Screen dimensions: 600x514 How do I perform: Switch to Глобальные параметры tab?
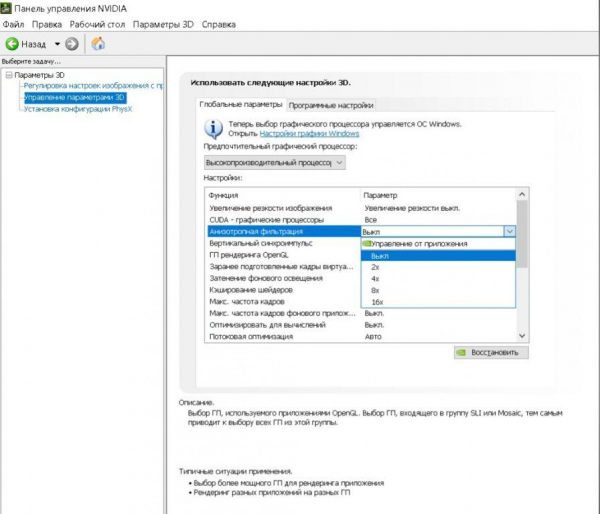pyautogui.click(x=241, y=104)
